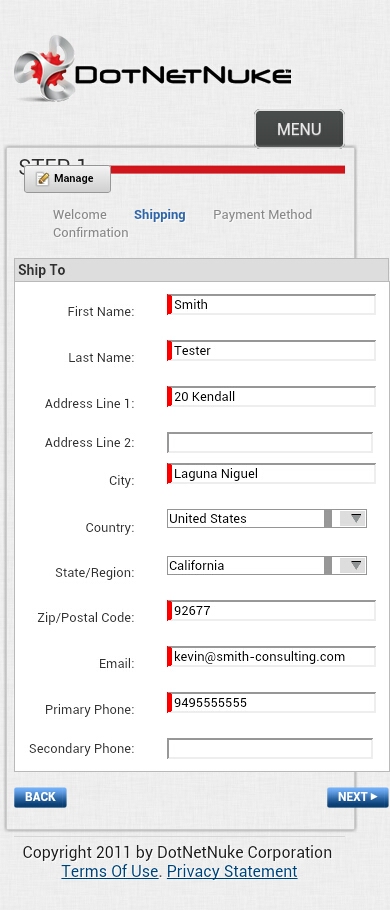Open the MENU button

pyautogui.click(x=299, y=129)
